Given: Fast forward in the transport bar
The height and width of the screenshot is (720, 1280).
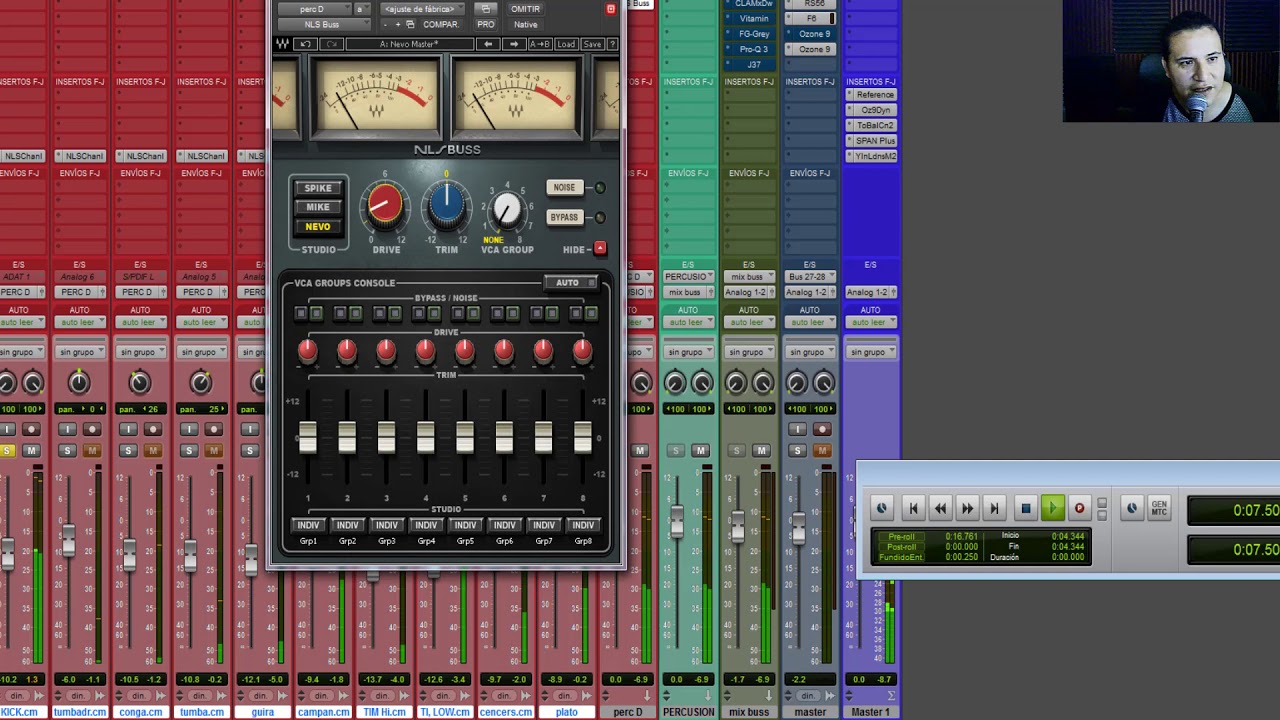Looking at the screenshot, I should [967, 508].
